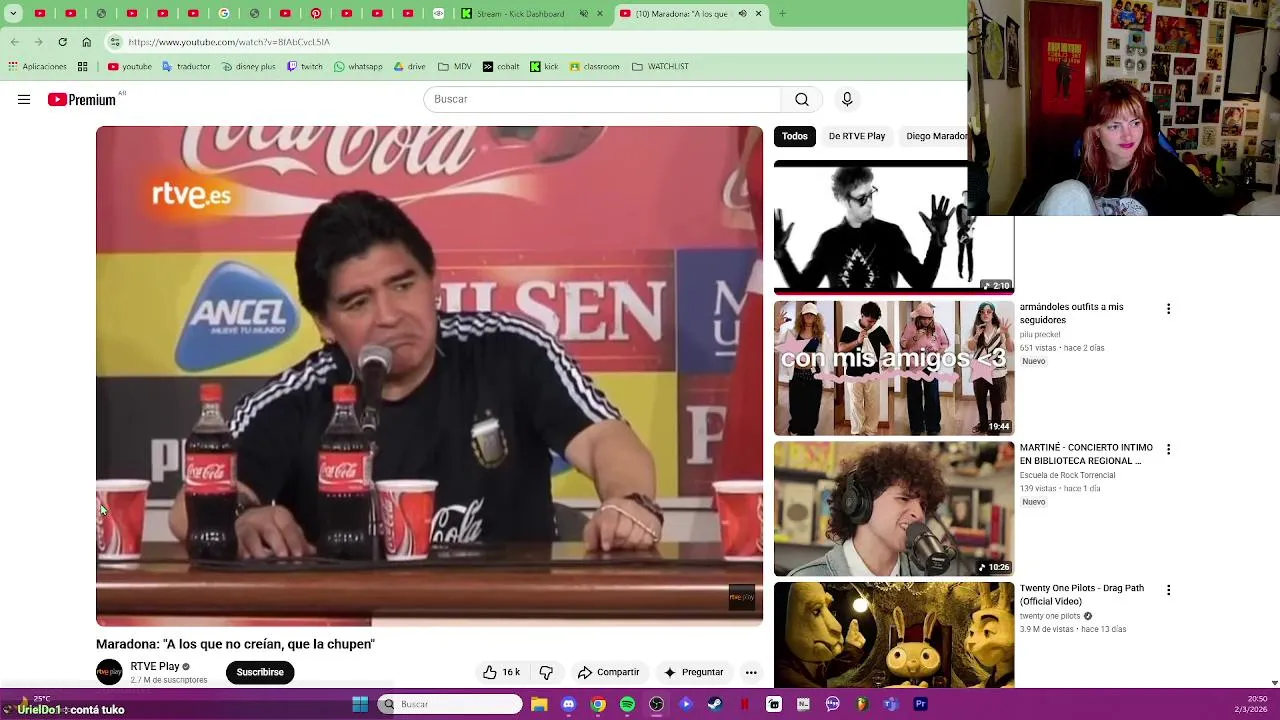1280x720 pixels.
Task: Select the Todos filter chip
Action: click(795, 136)
